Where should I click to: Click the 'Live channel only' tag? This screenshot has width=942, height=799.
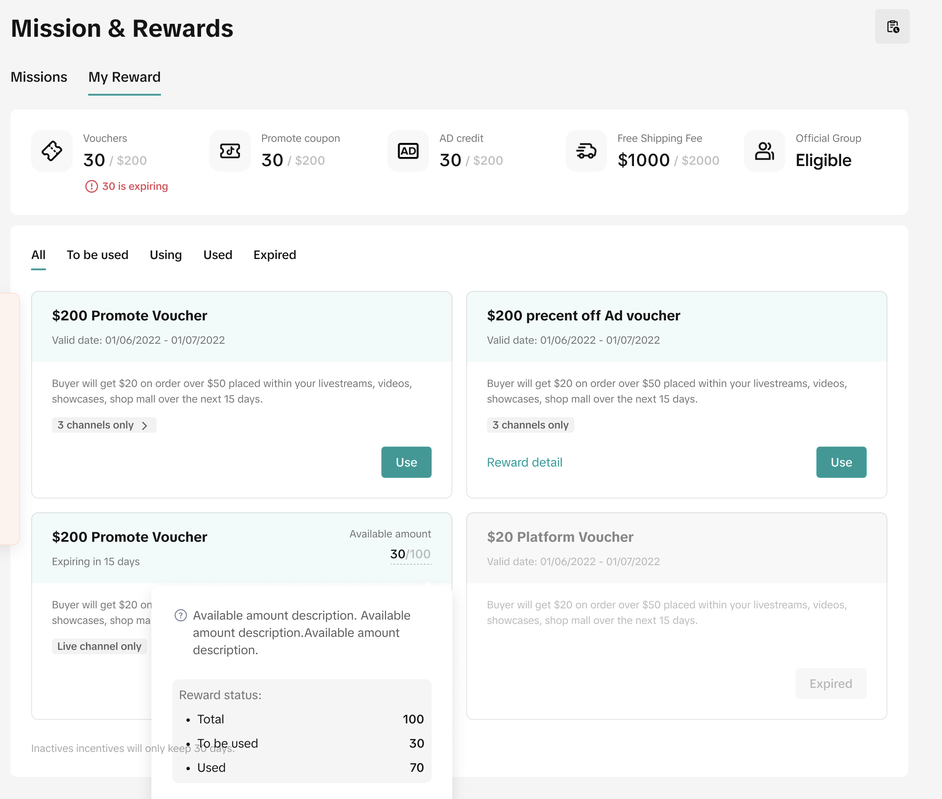pyautogui.click(x=99, y=646)
